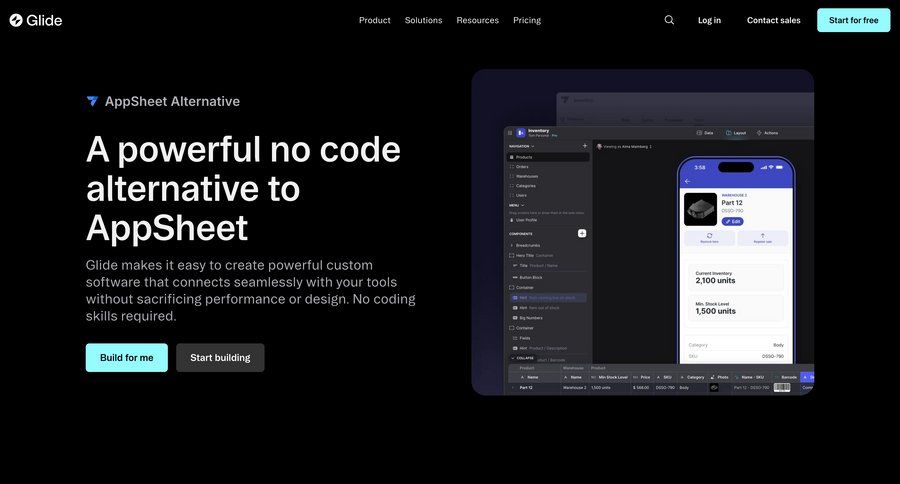Open the Solutions menu

[x=423, y=20]
